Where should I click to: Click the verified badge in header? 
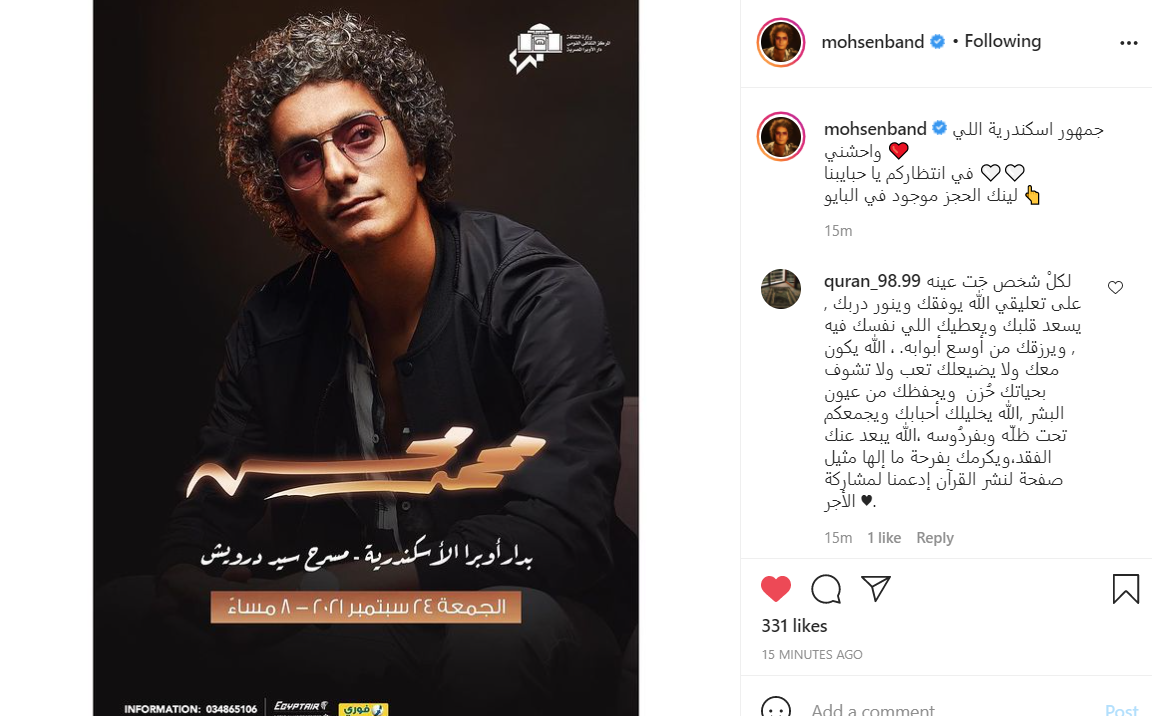(937, 42)
